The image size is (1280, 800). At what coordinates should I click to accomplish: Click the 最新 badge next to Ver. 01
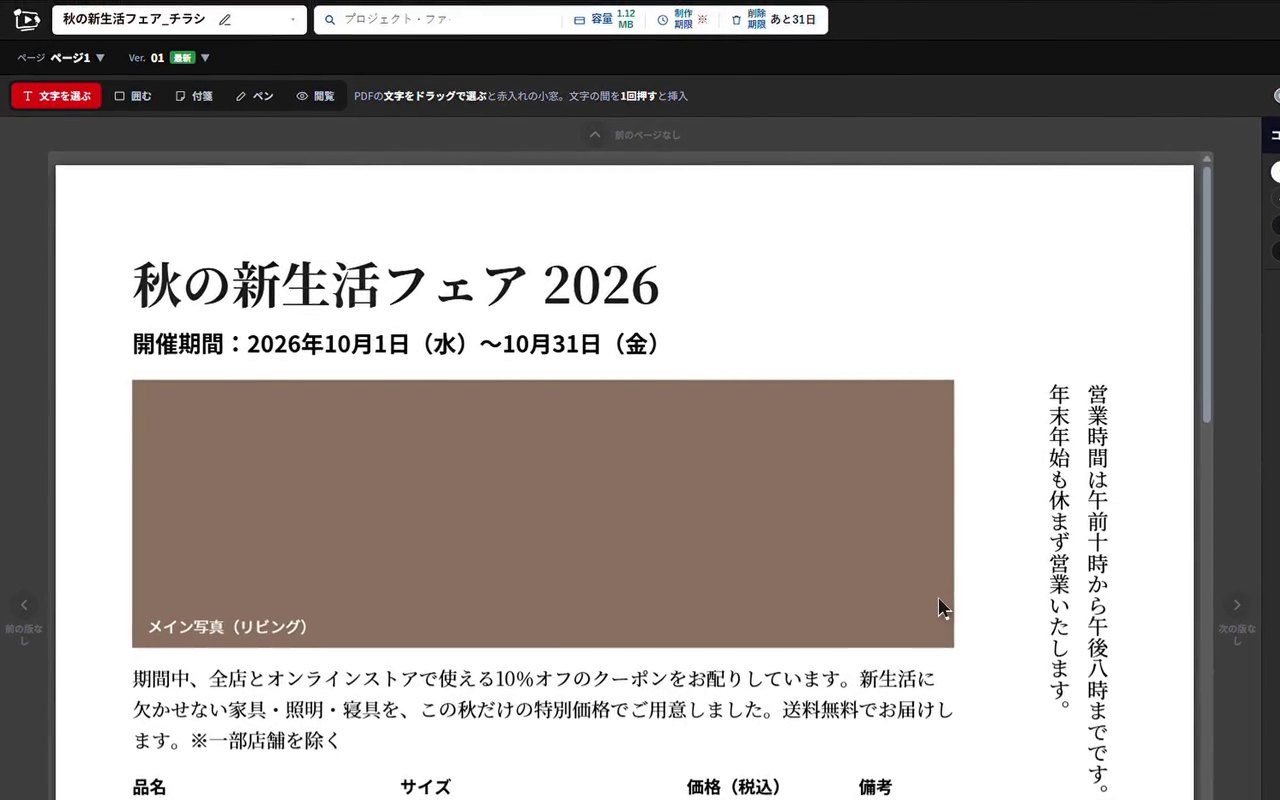[x=182, y=58]
